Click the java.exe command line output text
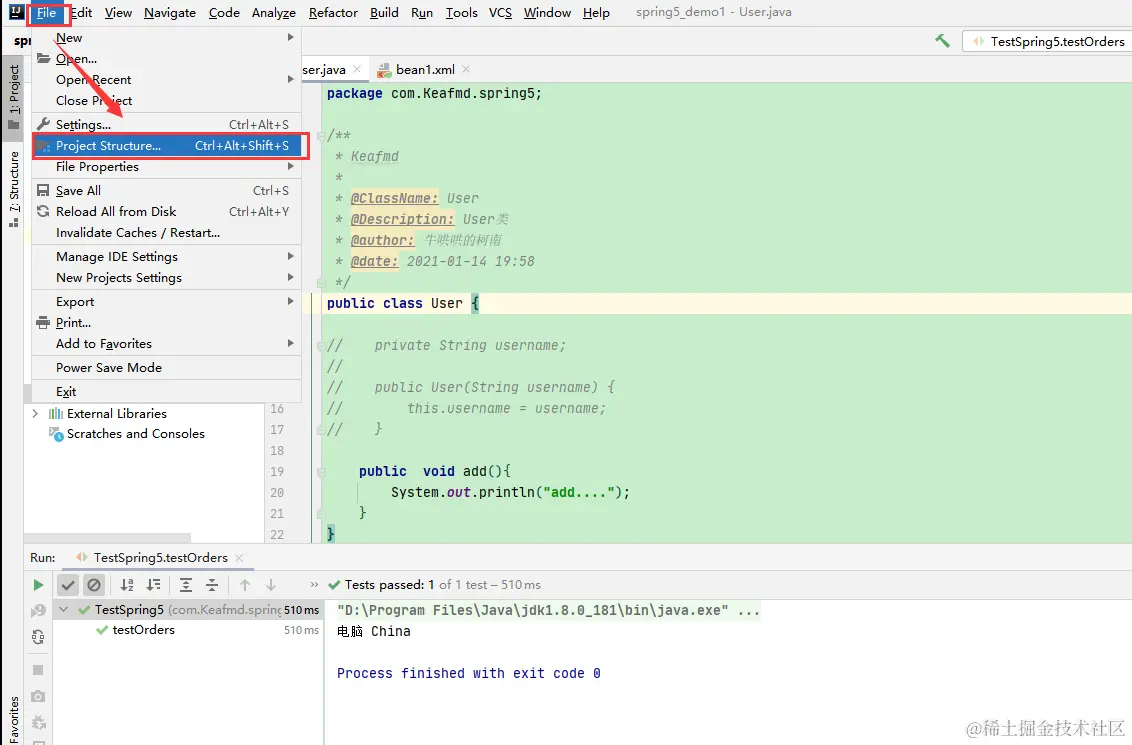 point(548,610)
